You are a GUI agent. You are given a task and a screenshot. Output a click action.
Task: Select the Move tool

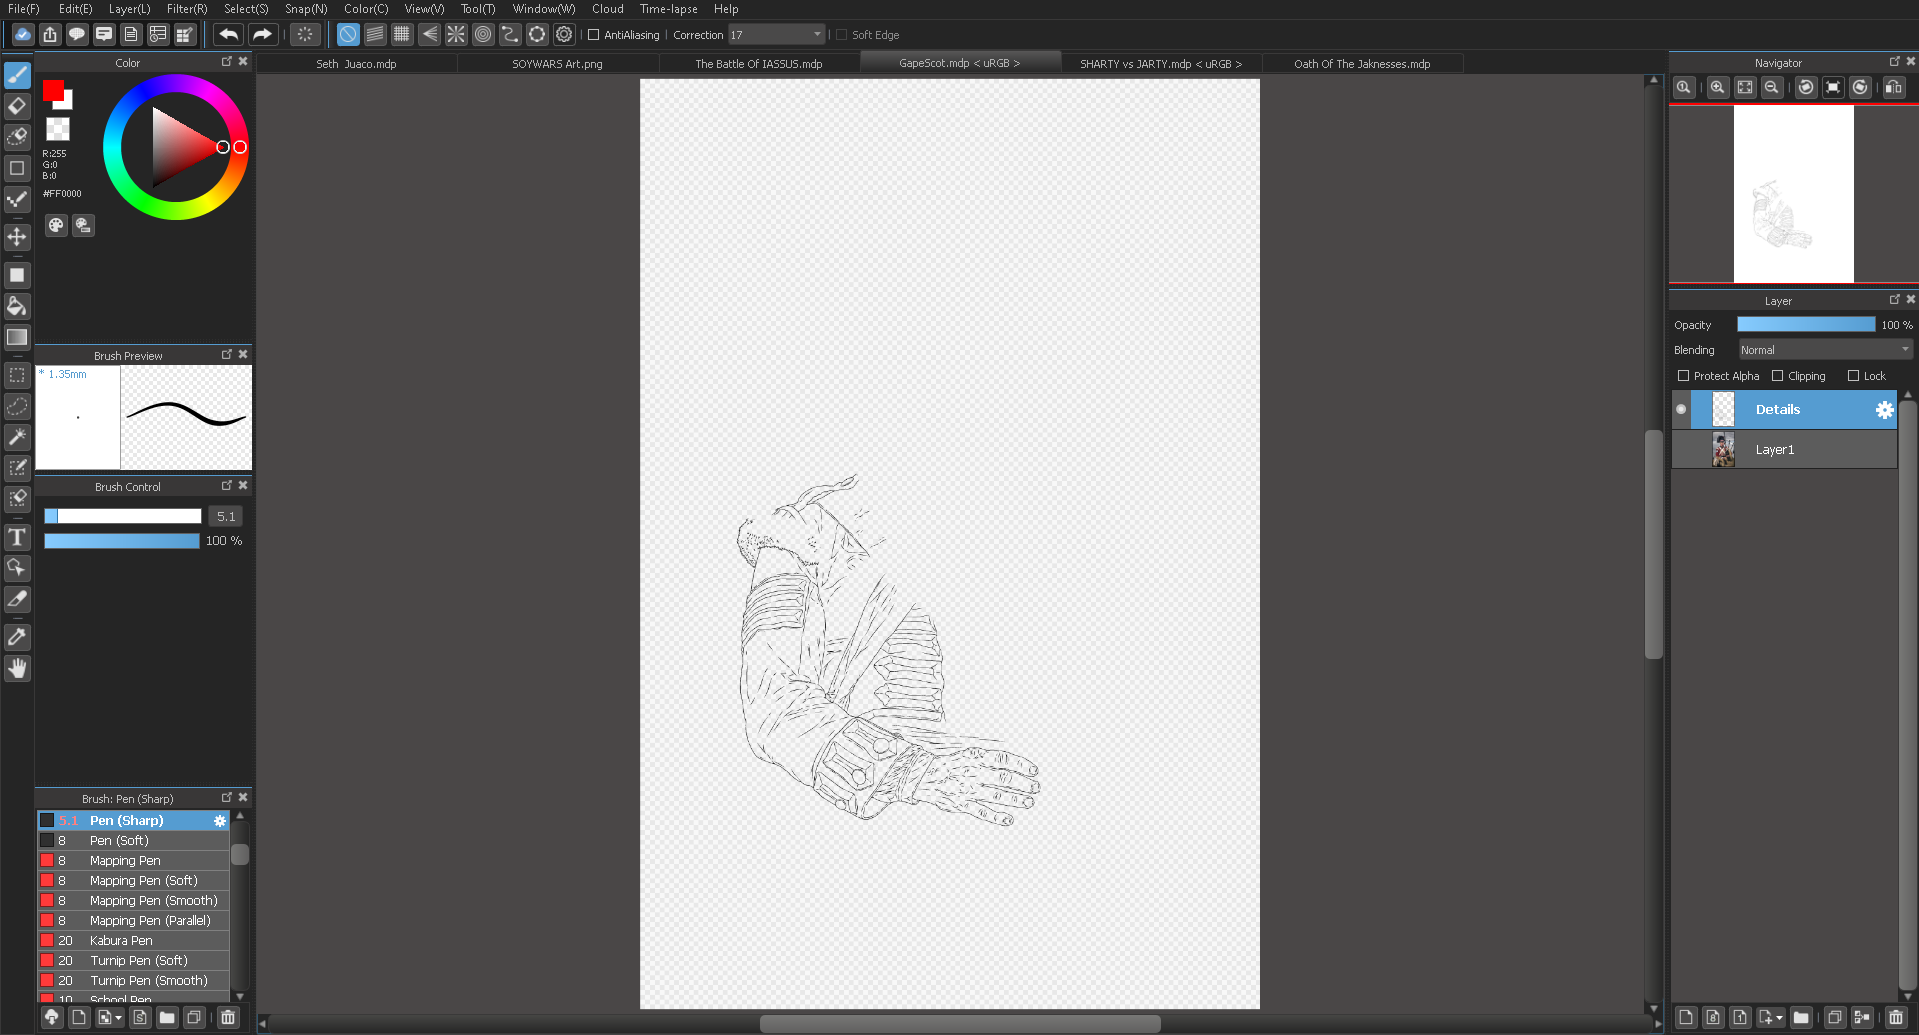[x=17, y=237]
